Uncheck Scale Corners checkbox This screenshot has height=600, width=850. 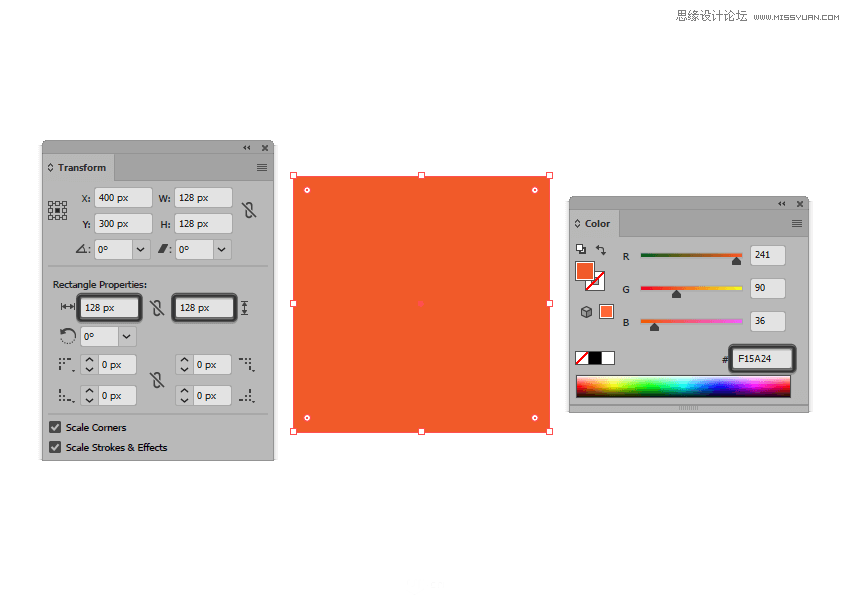[55, 427]
